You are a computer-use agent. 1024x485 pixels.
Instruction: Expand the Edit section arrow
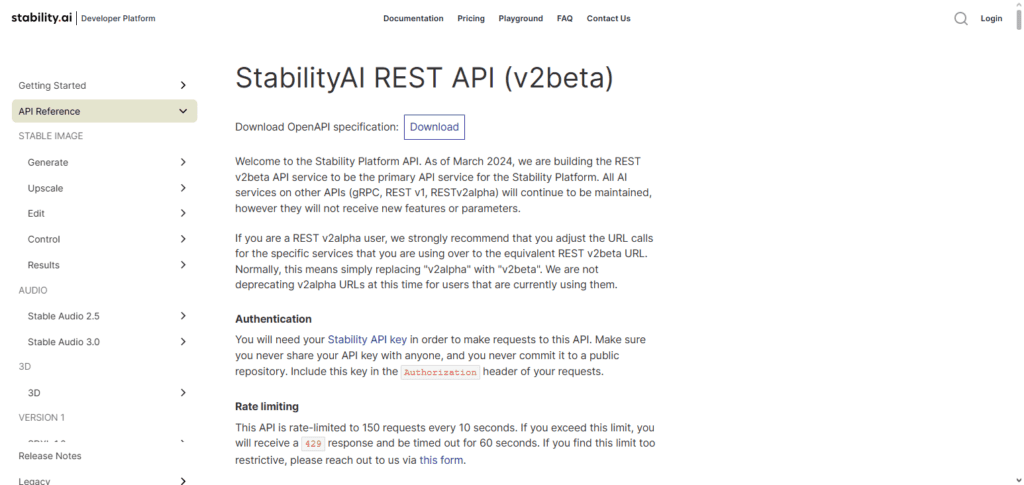coord(183,213)
